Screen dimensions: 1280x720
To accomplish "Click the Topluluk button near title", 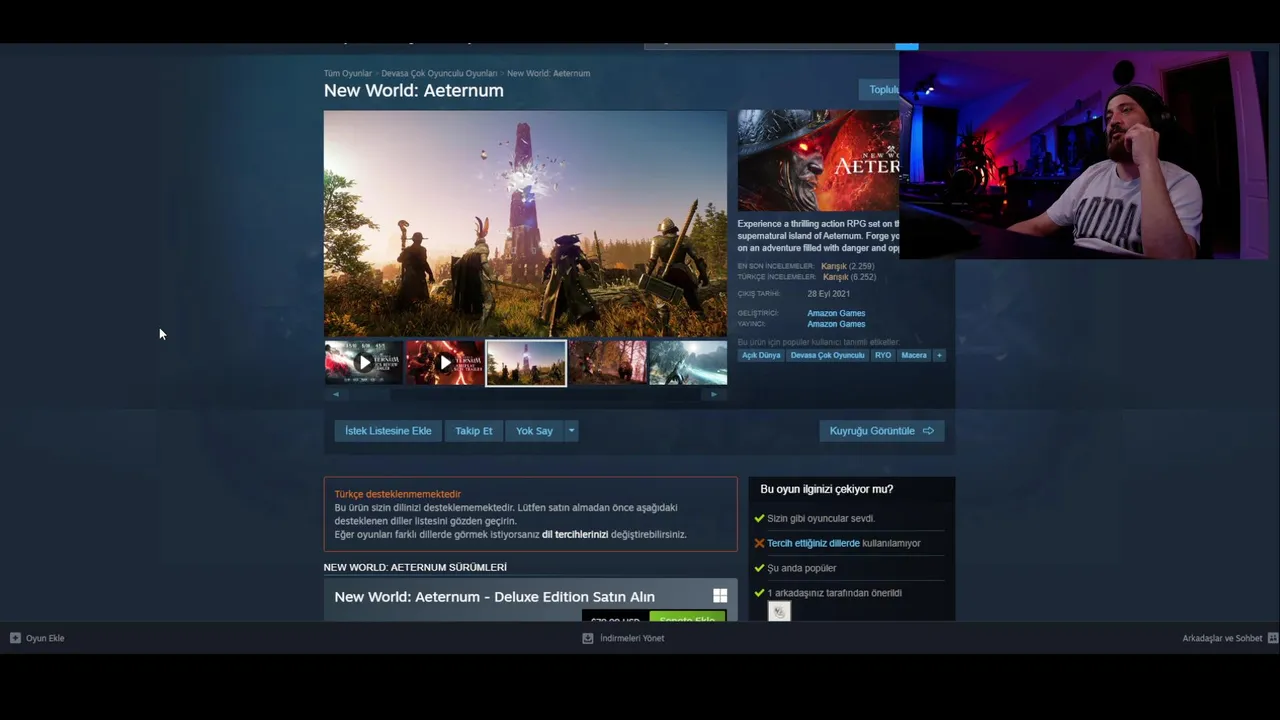I will click(x=879, y=90).
